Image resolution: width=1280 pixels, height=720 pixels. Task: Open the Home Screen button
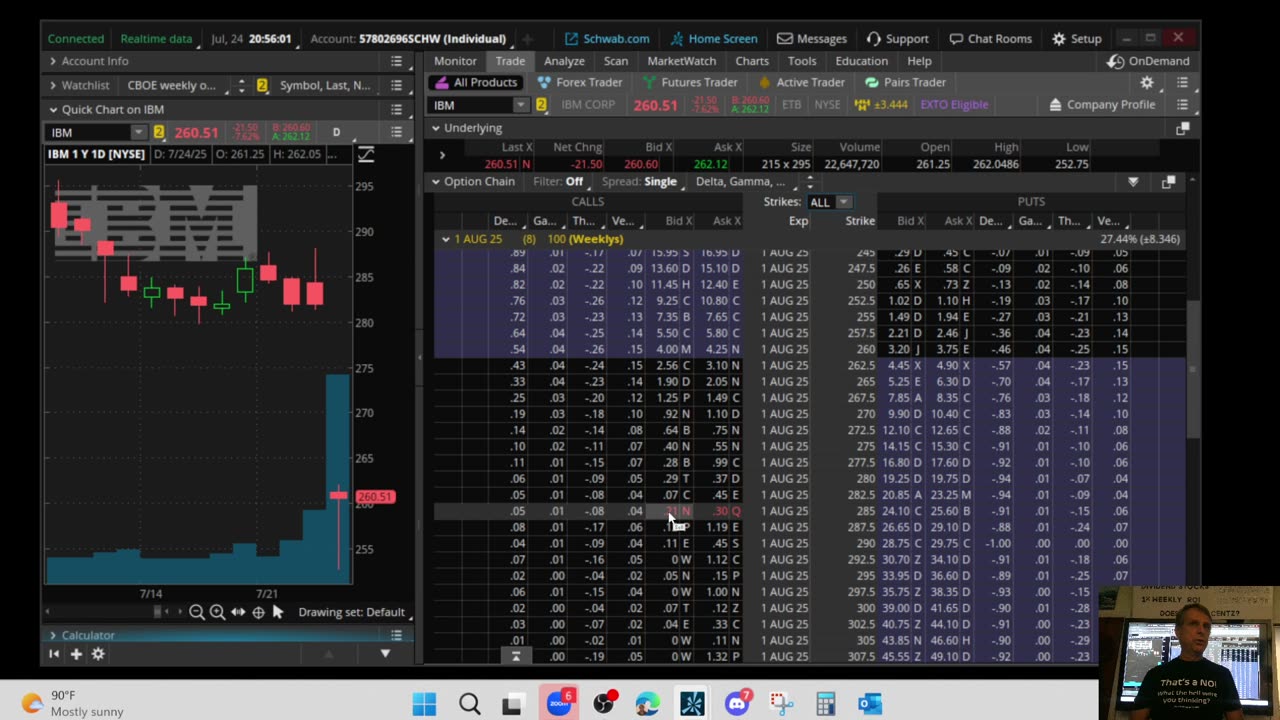tap(713, 39)
